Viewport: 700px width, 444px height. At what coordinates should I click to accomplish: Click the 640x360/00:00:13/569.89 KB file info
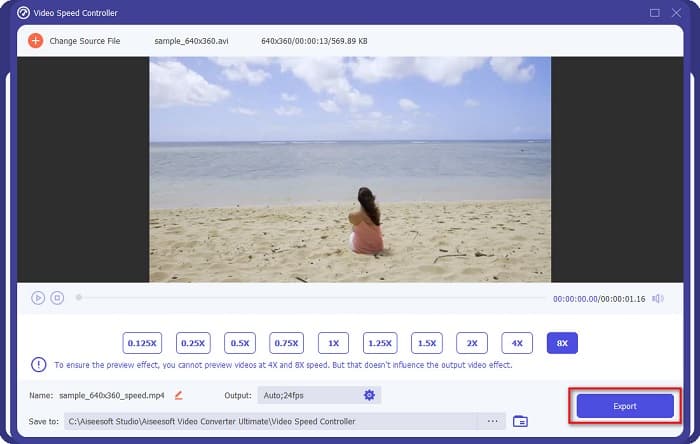[x=314, y=41]
